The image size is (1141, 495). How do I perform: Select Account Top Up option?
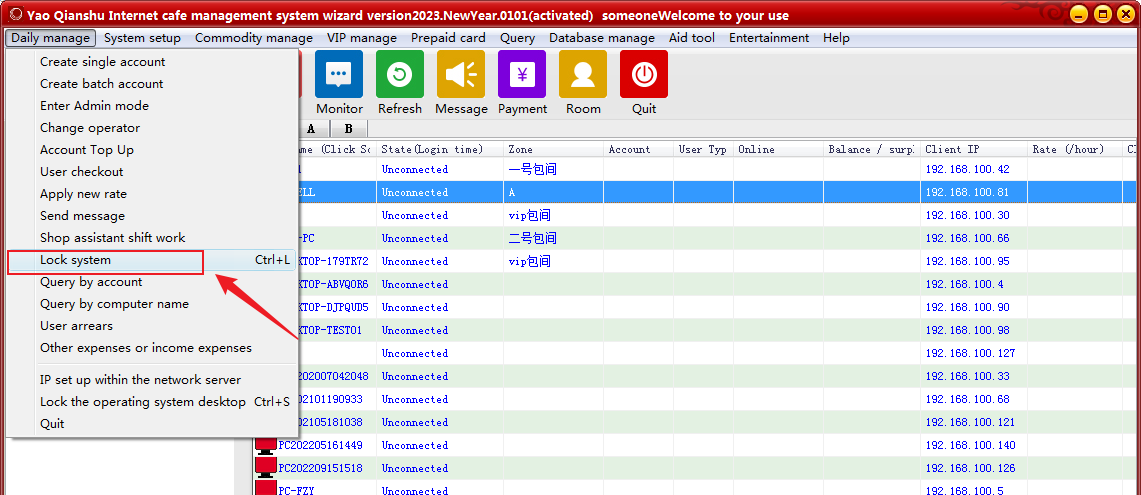(87, 150)
